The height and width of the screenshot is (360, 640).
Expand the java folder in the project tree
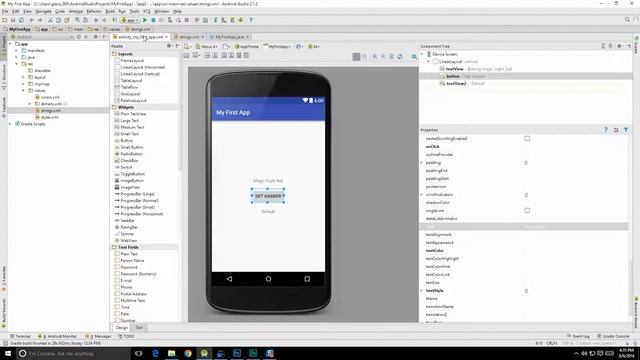[16, 57]
